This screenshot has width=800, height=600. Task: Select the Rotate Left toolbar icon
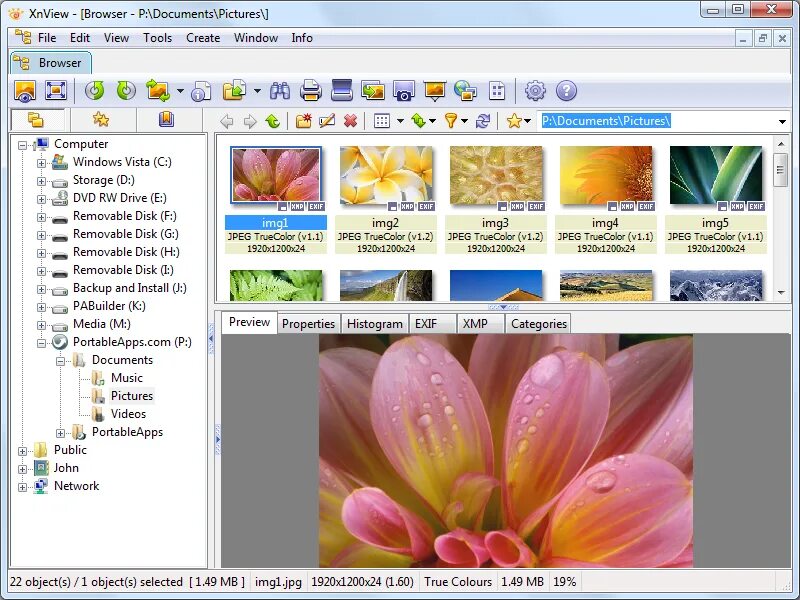[x=95, y=90]
